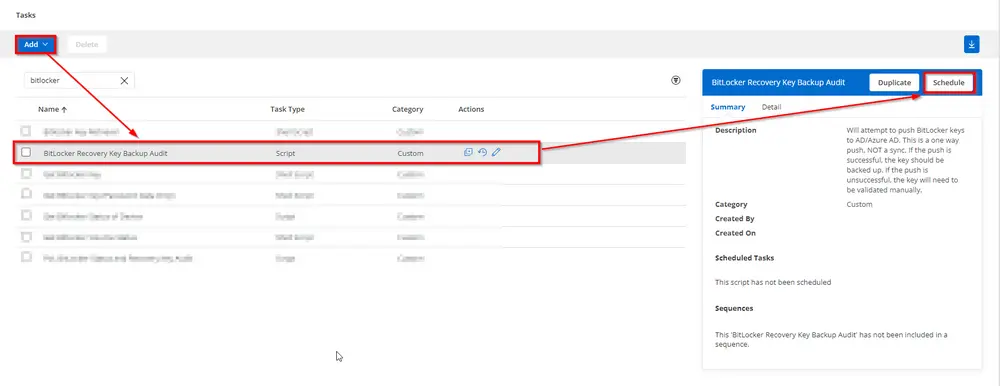Tick the BitLocker Recovery Key Backup Audit checkbox
The height and width of the screenshot is (386, 1000).
pyautogui.click(x=26, y=152)
